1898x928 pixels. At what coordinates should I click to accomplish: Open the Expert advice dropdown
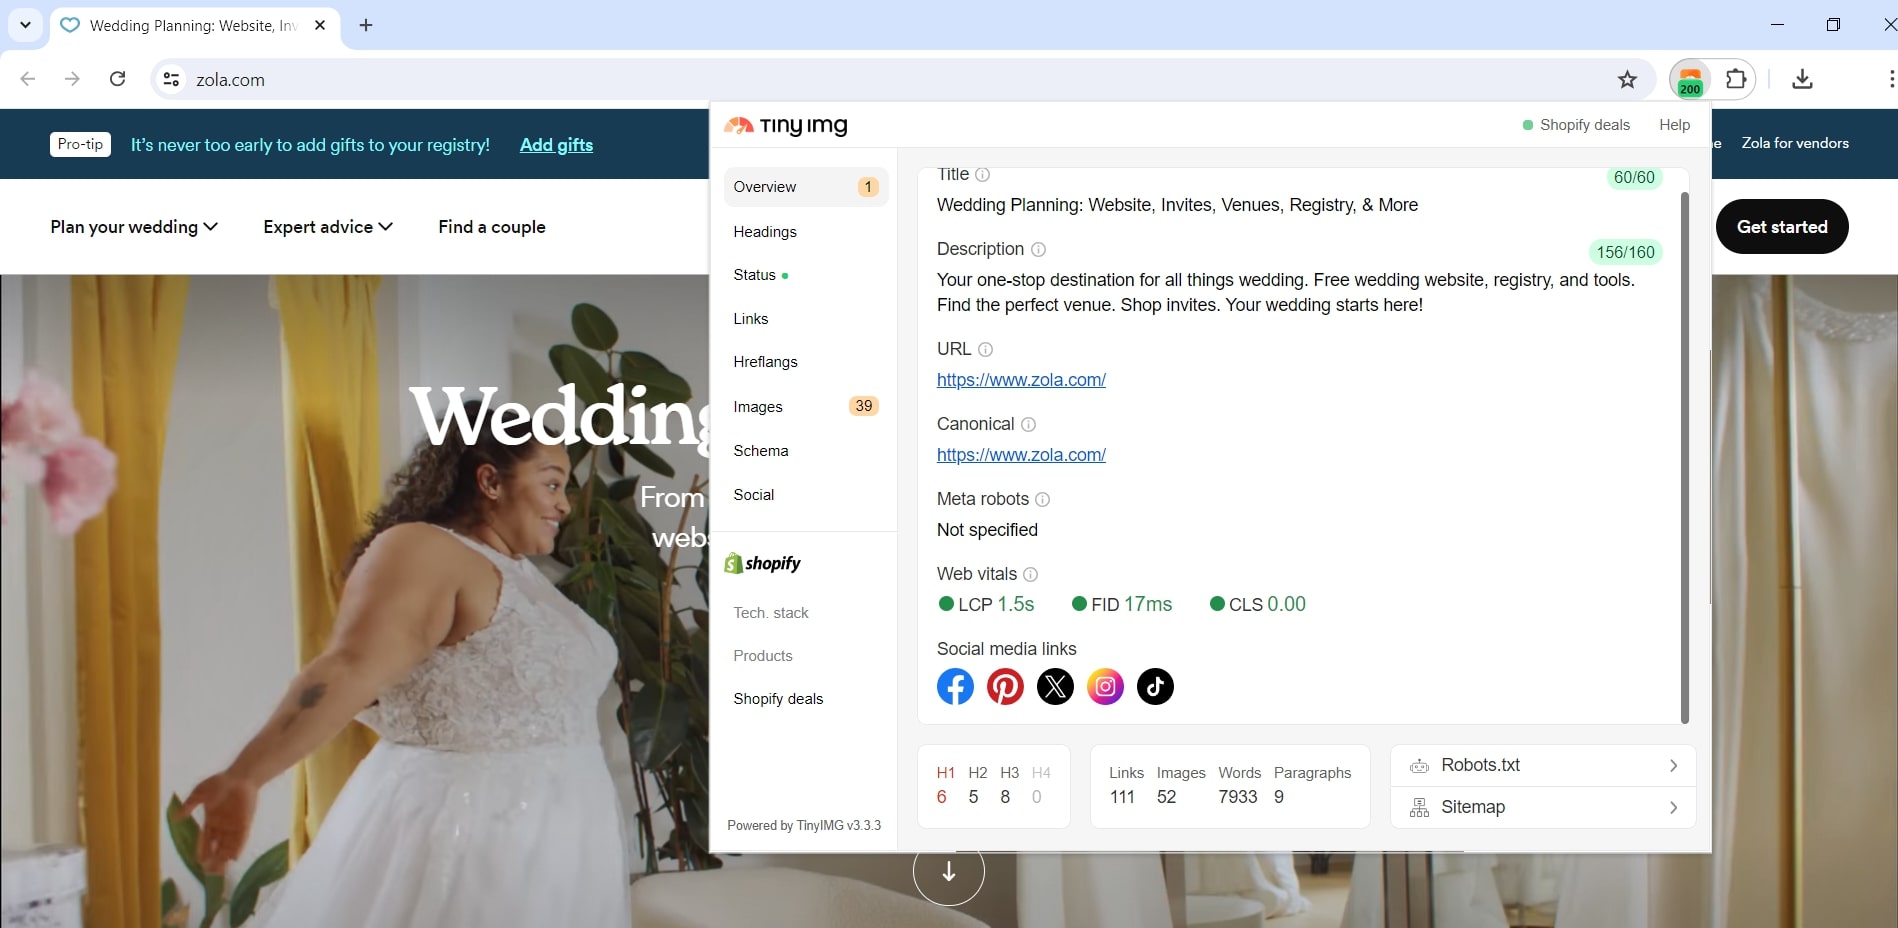[326, 227]
